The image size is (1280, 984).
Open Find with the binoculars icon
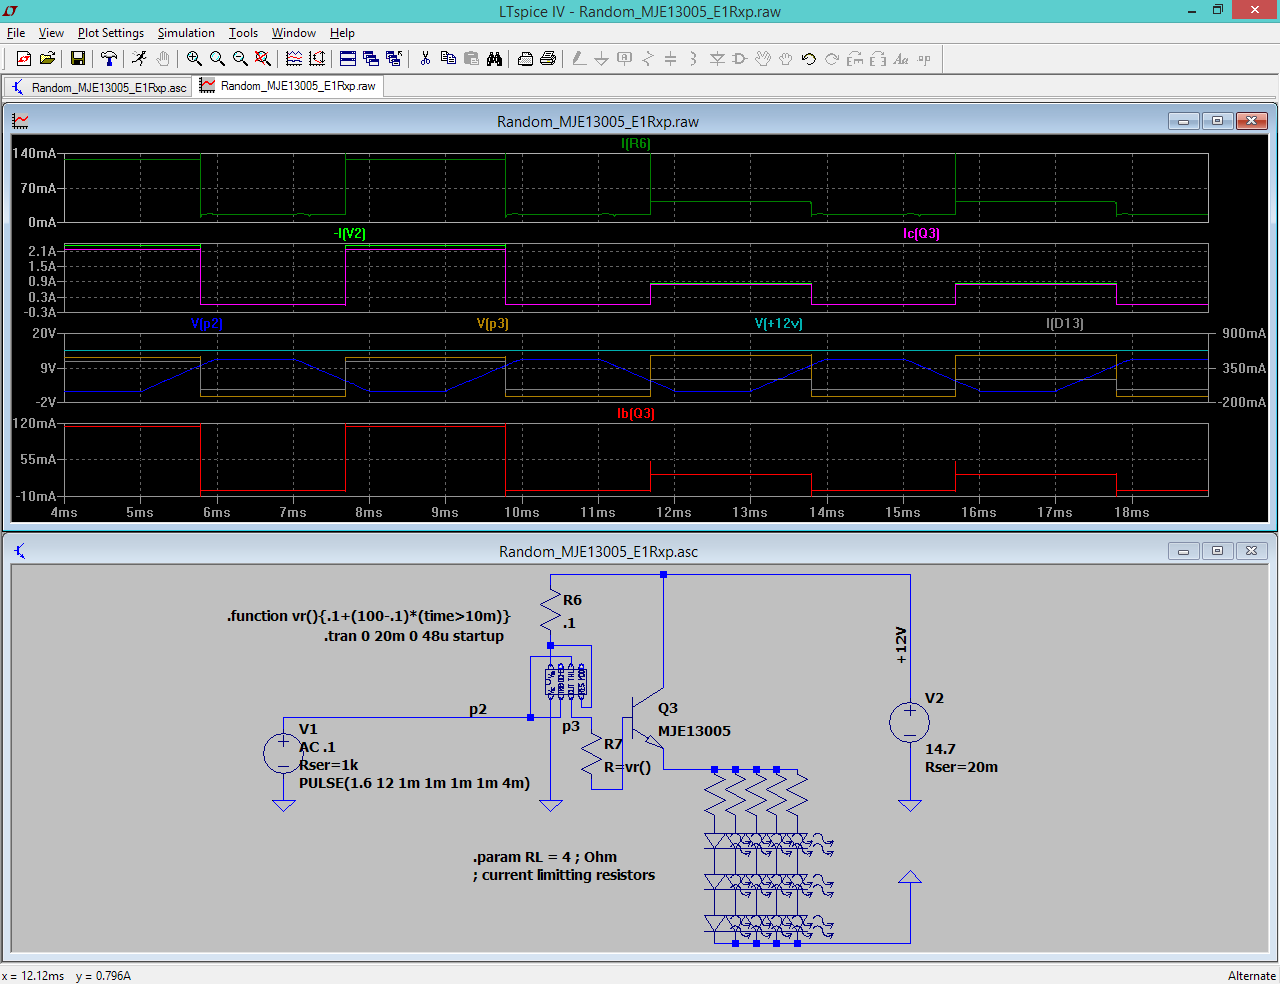494,59
